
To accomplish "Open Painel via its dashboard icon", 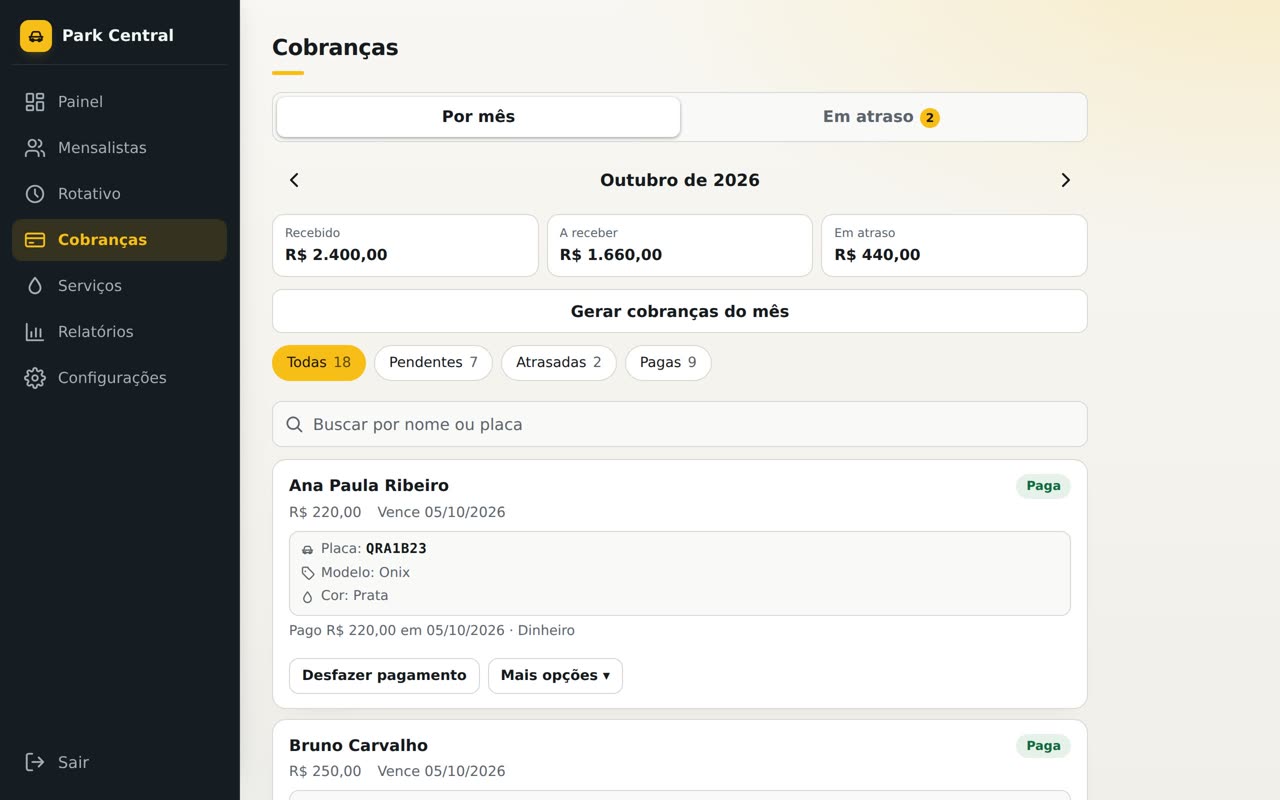I will point(35,102).
